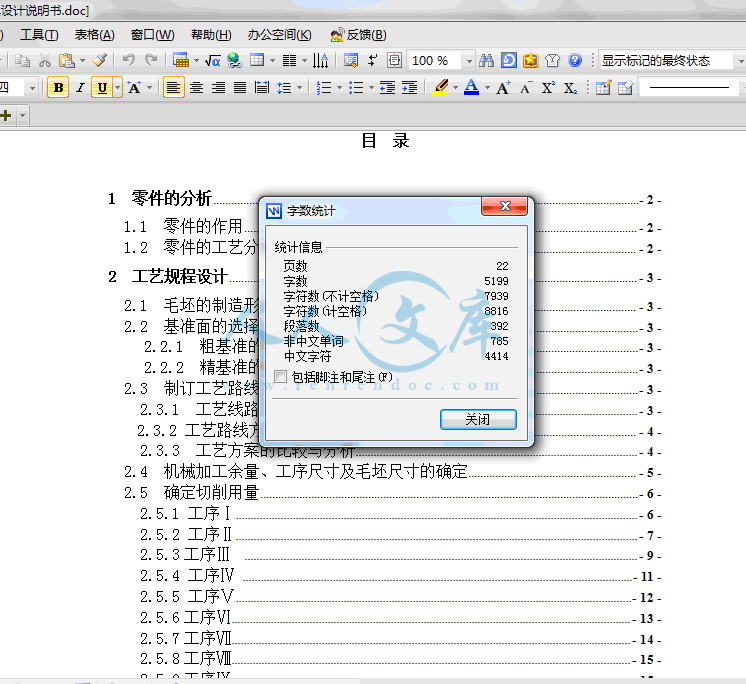Click the table eraser icon
The width and height of the screenshot is (746, 684).
coord(625,88)
